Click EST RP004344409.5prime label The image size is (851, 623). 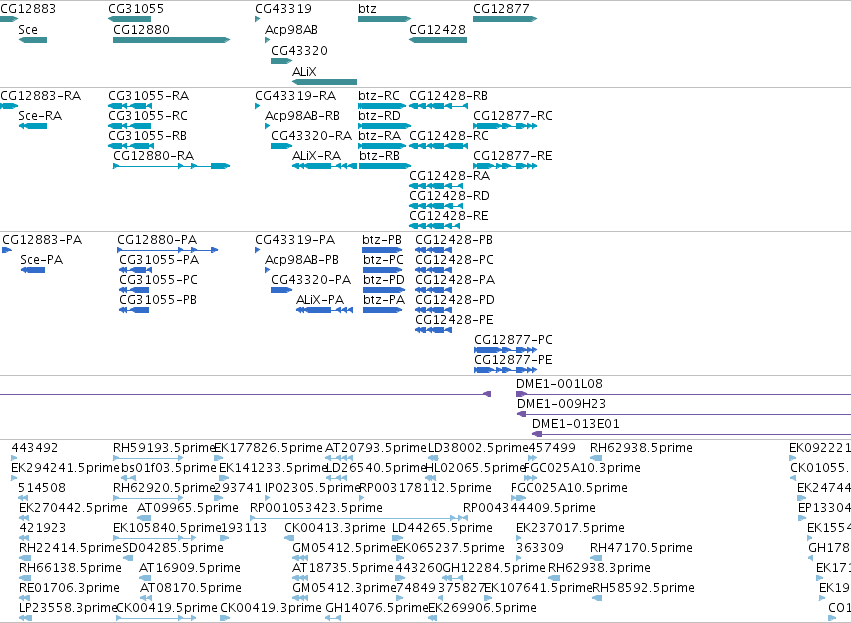(x=529, y=508)
